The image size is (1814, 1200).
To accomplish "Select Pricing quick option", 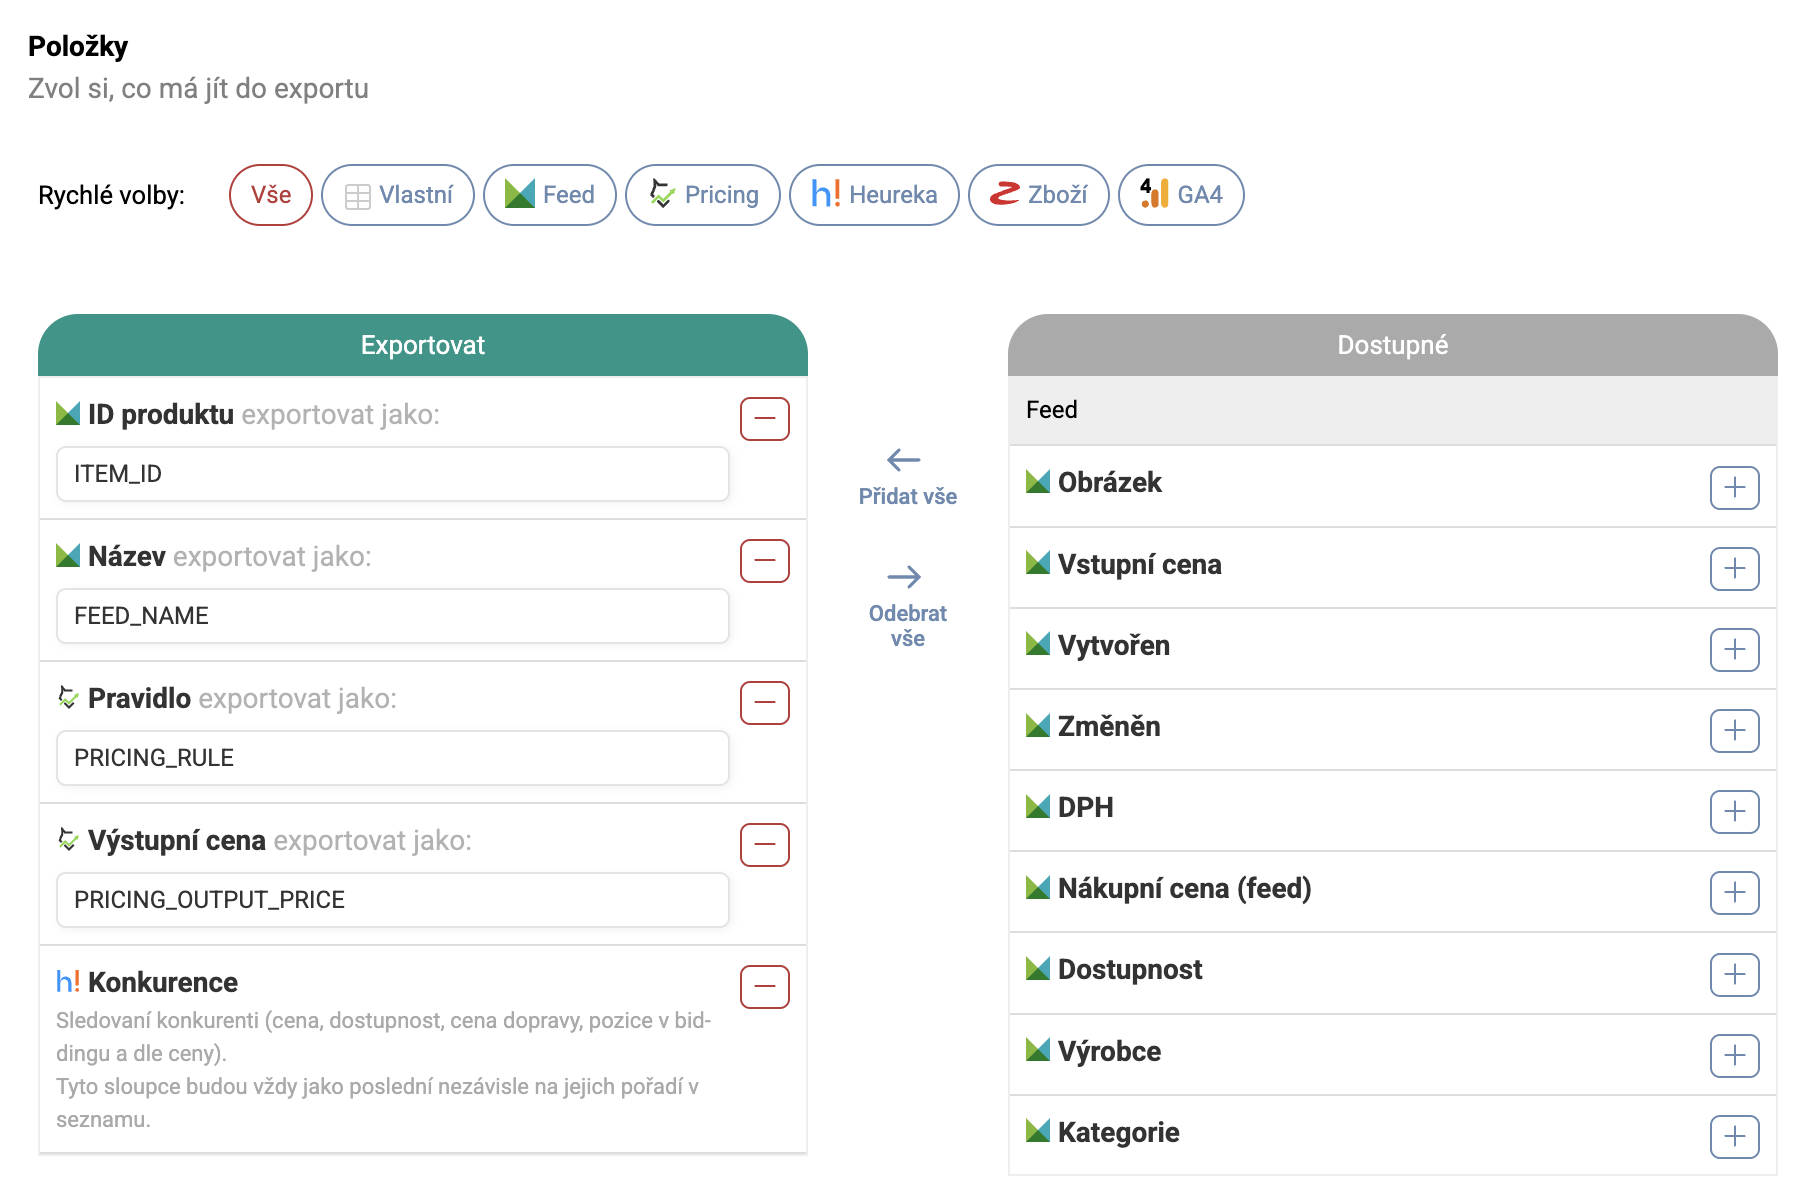I will coord(703,195).
